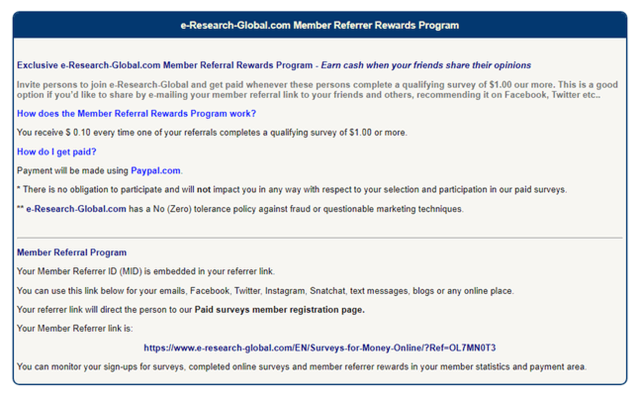Click the 'Your Member Referrer link is:' label
Viewport: 639px width, 396px height.
(x=75, y=328)
